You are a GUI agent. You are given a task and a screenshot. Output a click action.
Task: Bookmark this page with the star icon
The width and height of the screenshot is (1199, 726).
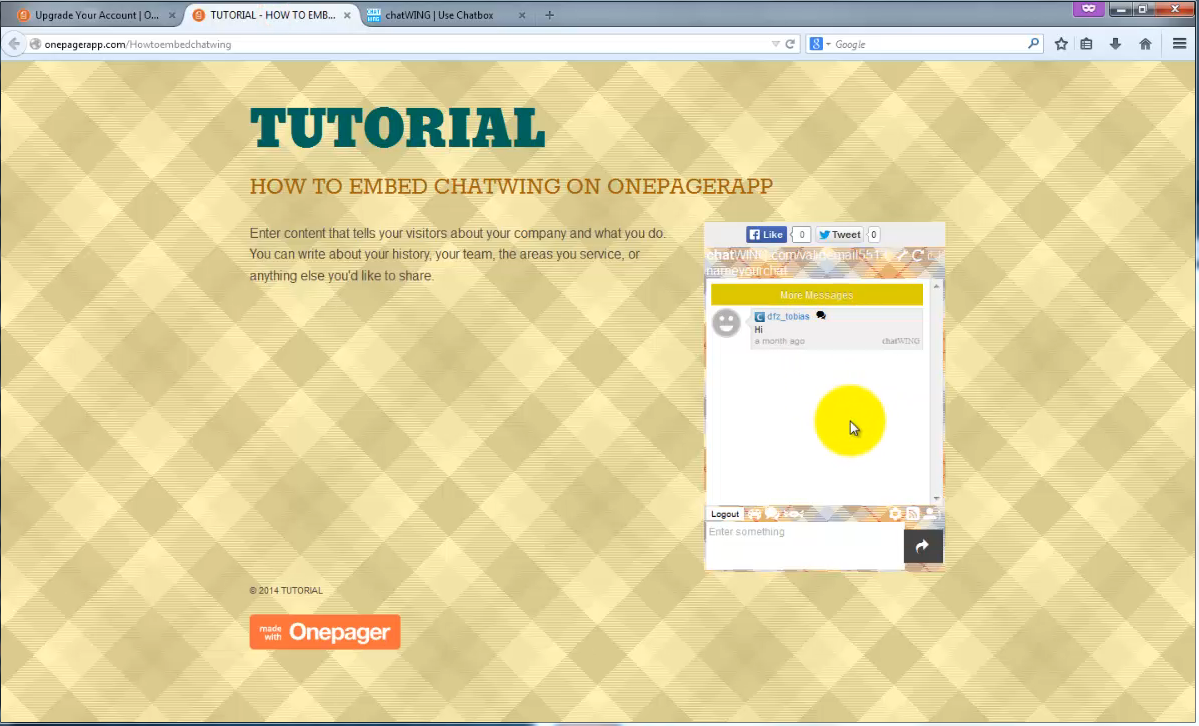point(1061,44)
